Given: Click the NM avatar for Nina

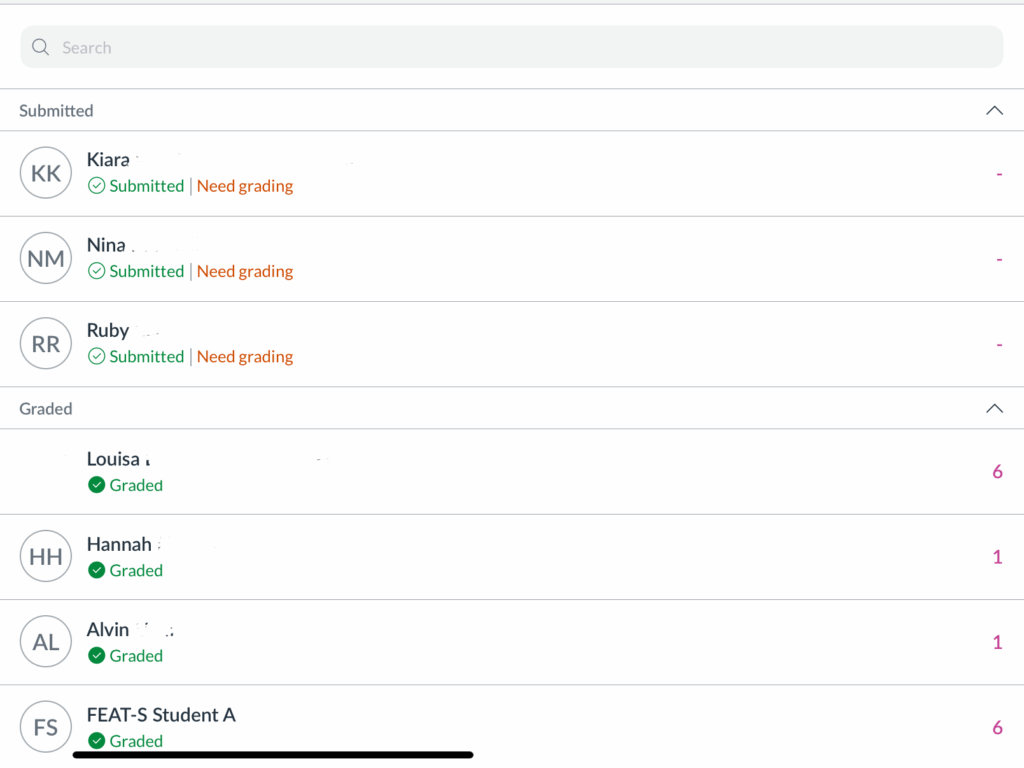Looking at the screenshot, I should coord(46,258).
